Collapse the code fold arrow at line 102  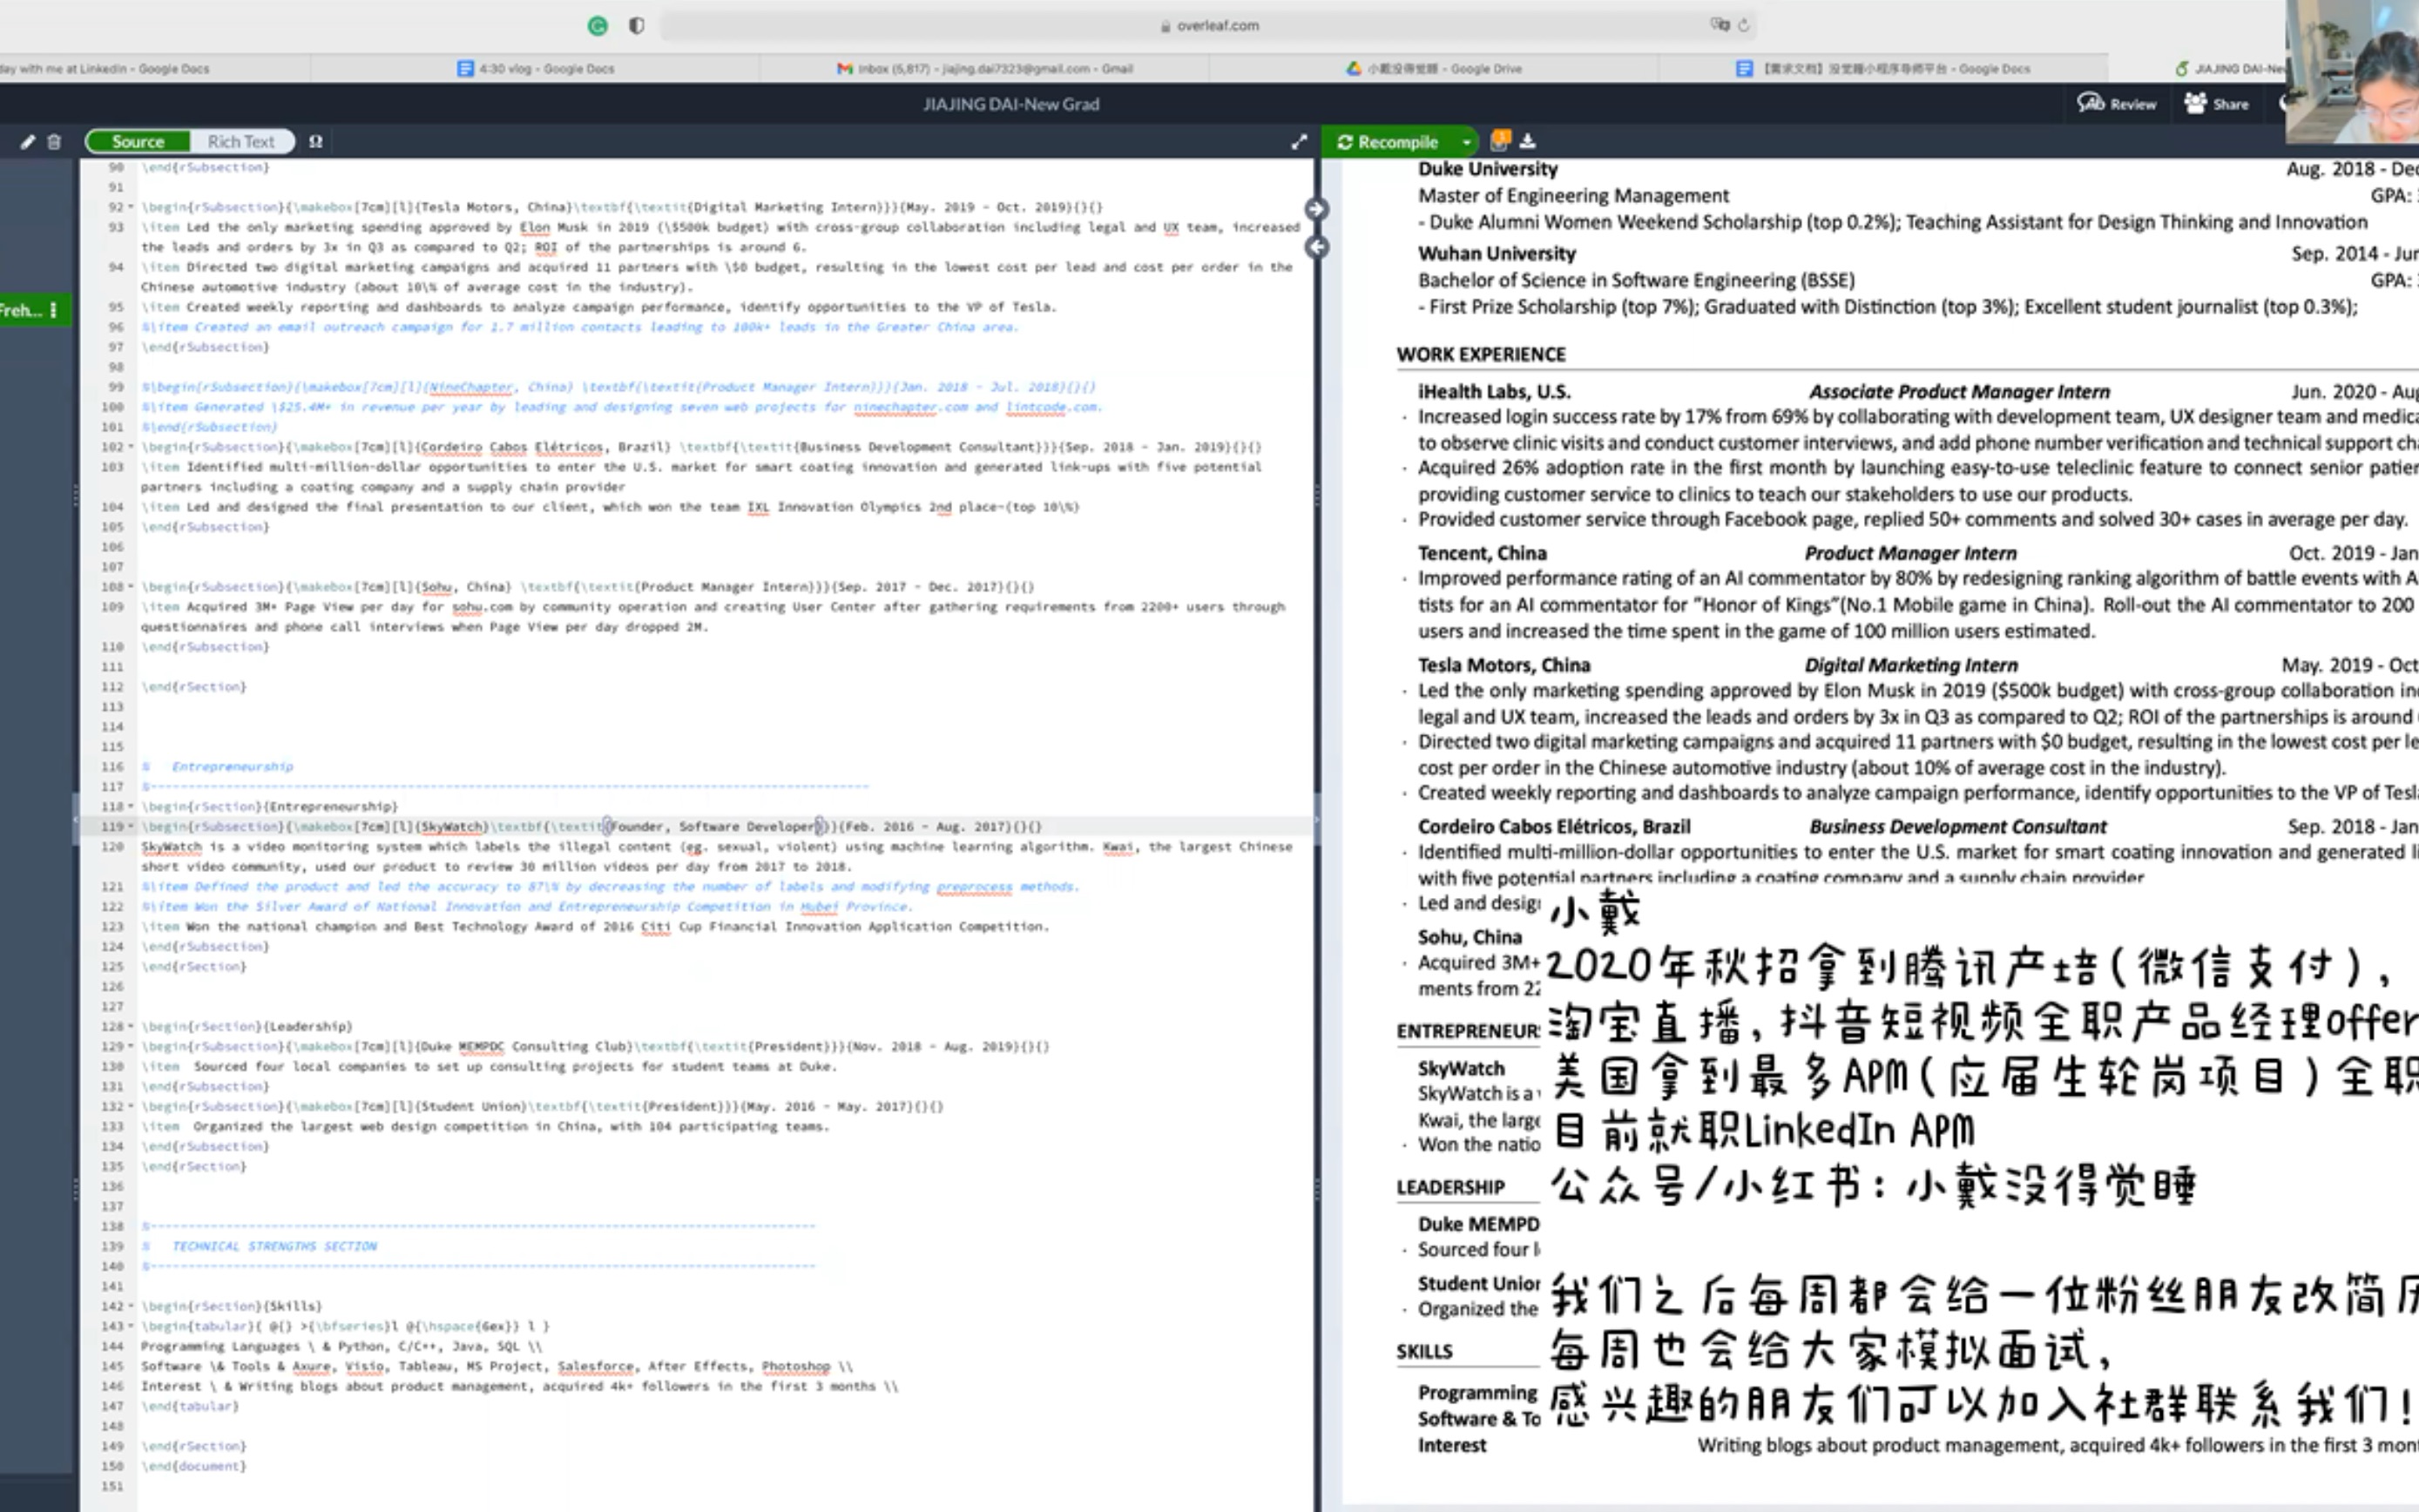[x=131, y=447]
